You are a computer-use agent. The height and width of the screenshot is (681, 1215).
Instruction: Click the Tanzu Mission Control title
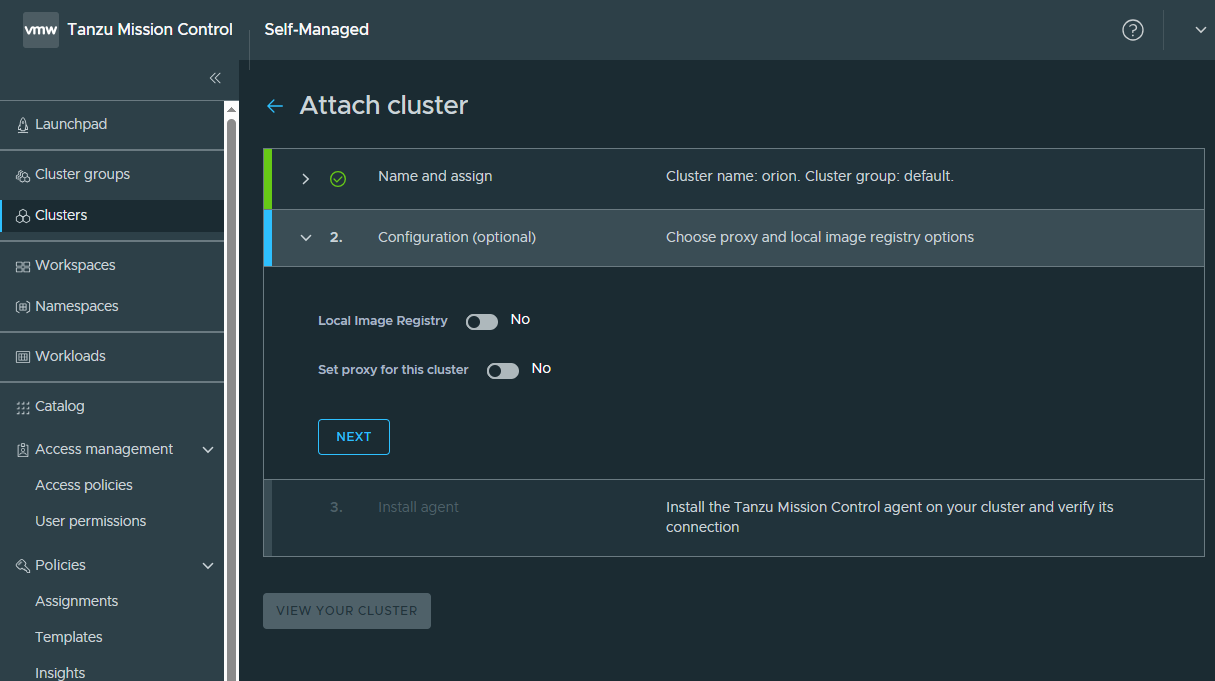click(150, 30)
